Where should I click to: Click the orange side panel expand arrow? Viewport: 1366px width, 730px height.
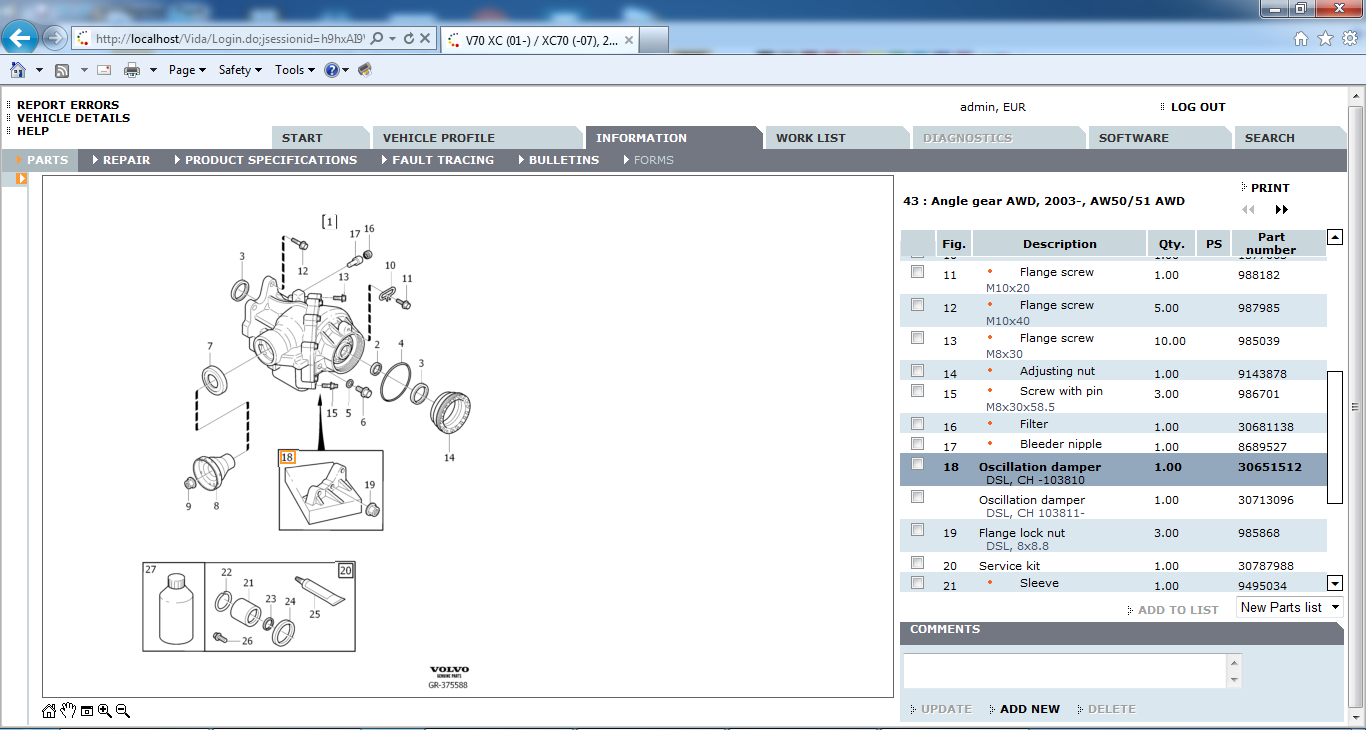point(21,179)
